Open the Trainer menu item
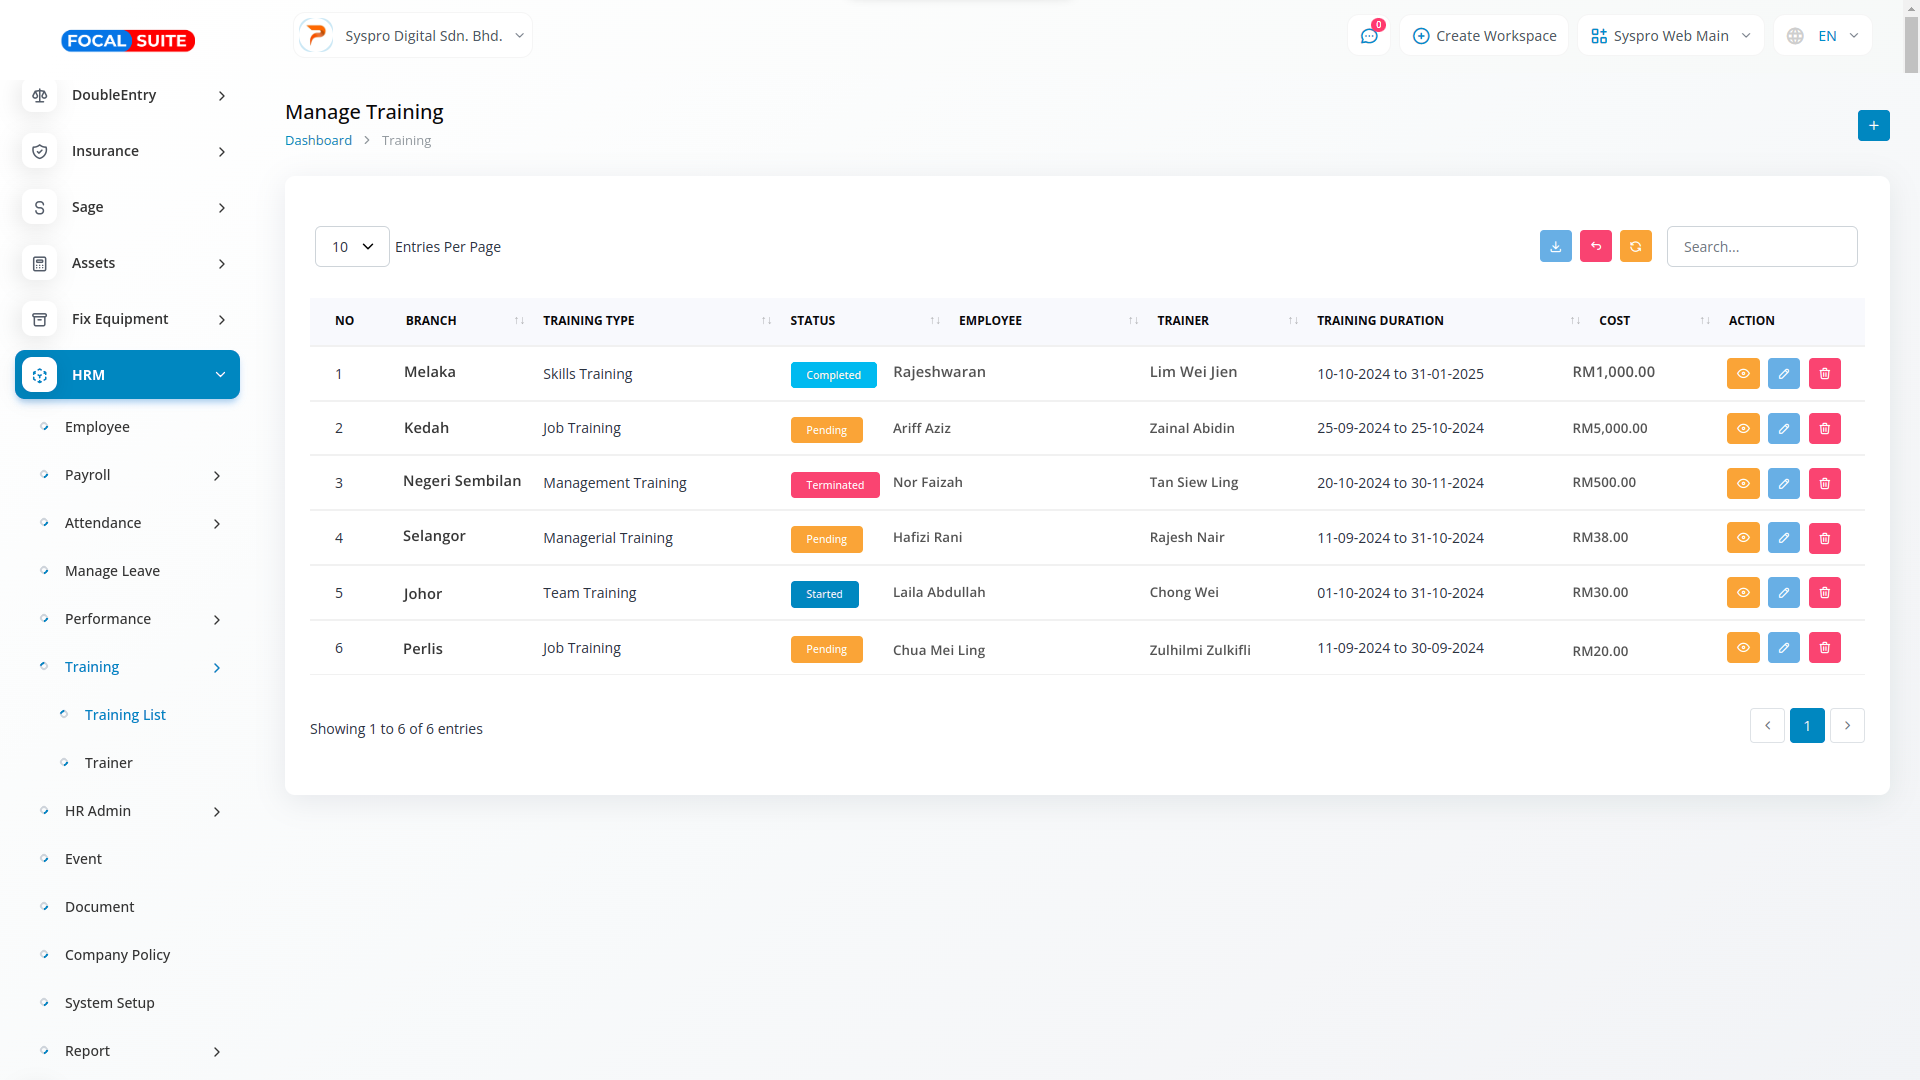 click(108, 763)
